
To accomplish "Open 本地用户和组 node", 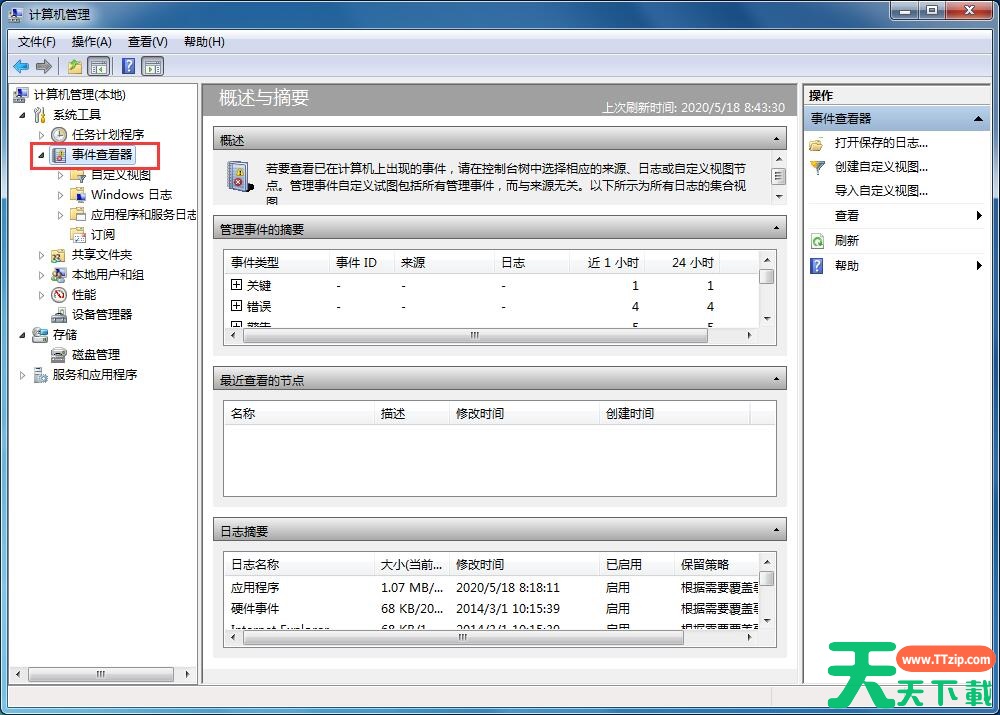I will coord(107,275).
